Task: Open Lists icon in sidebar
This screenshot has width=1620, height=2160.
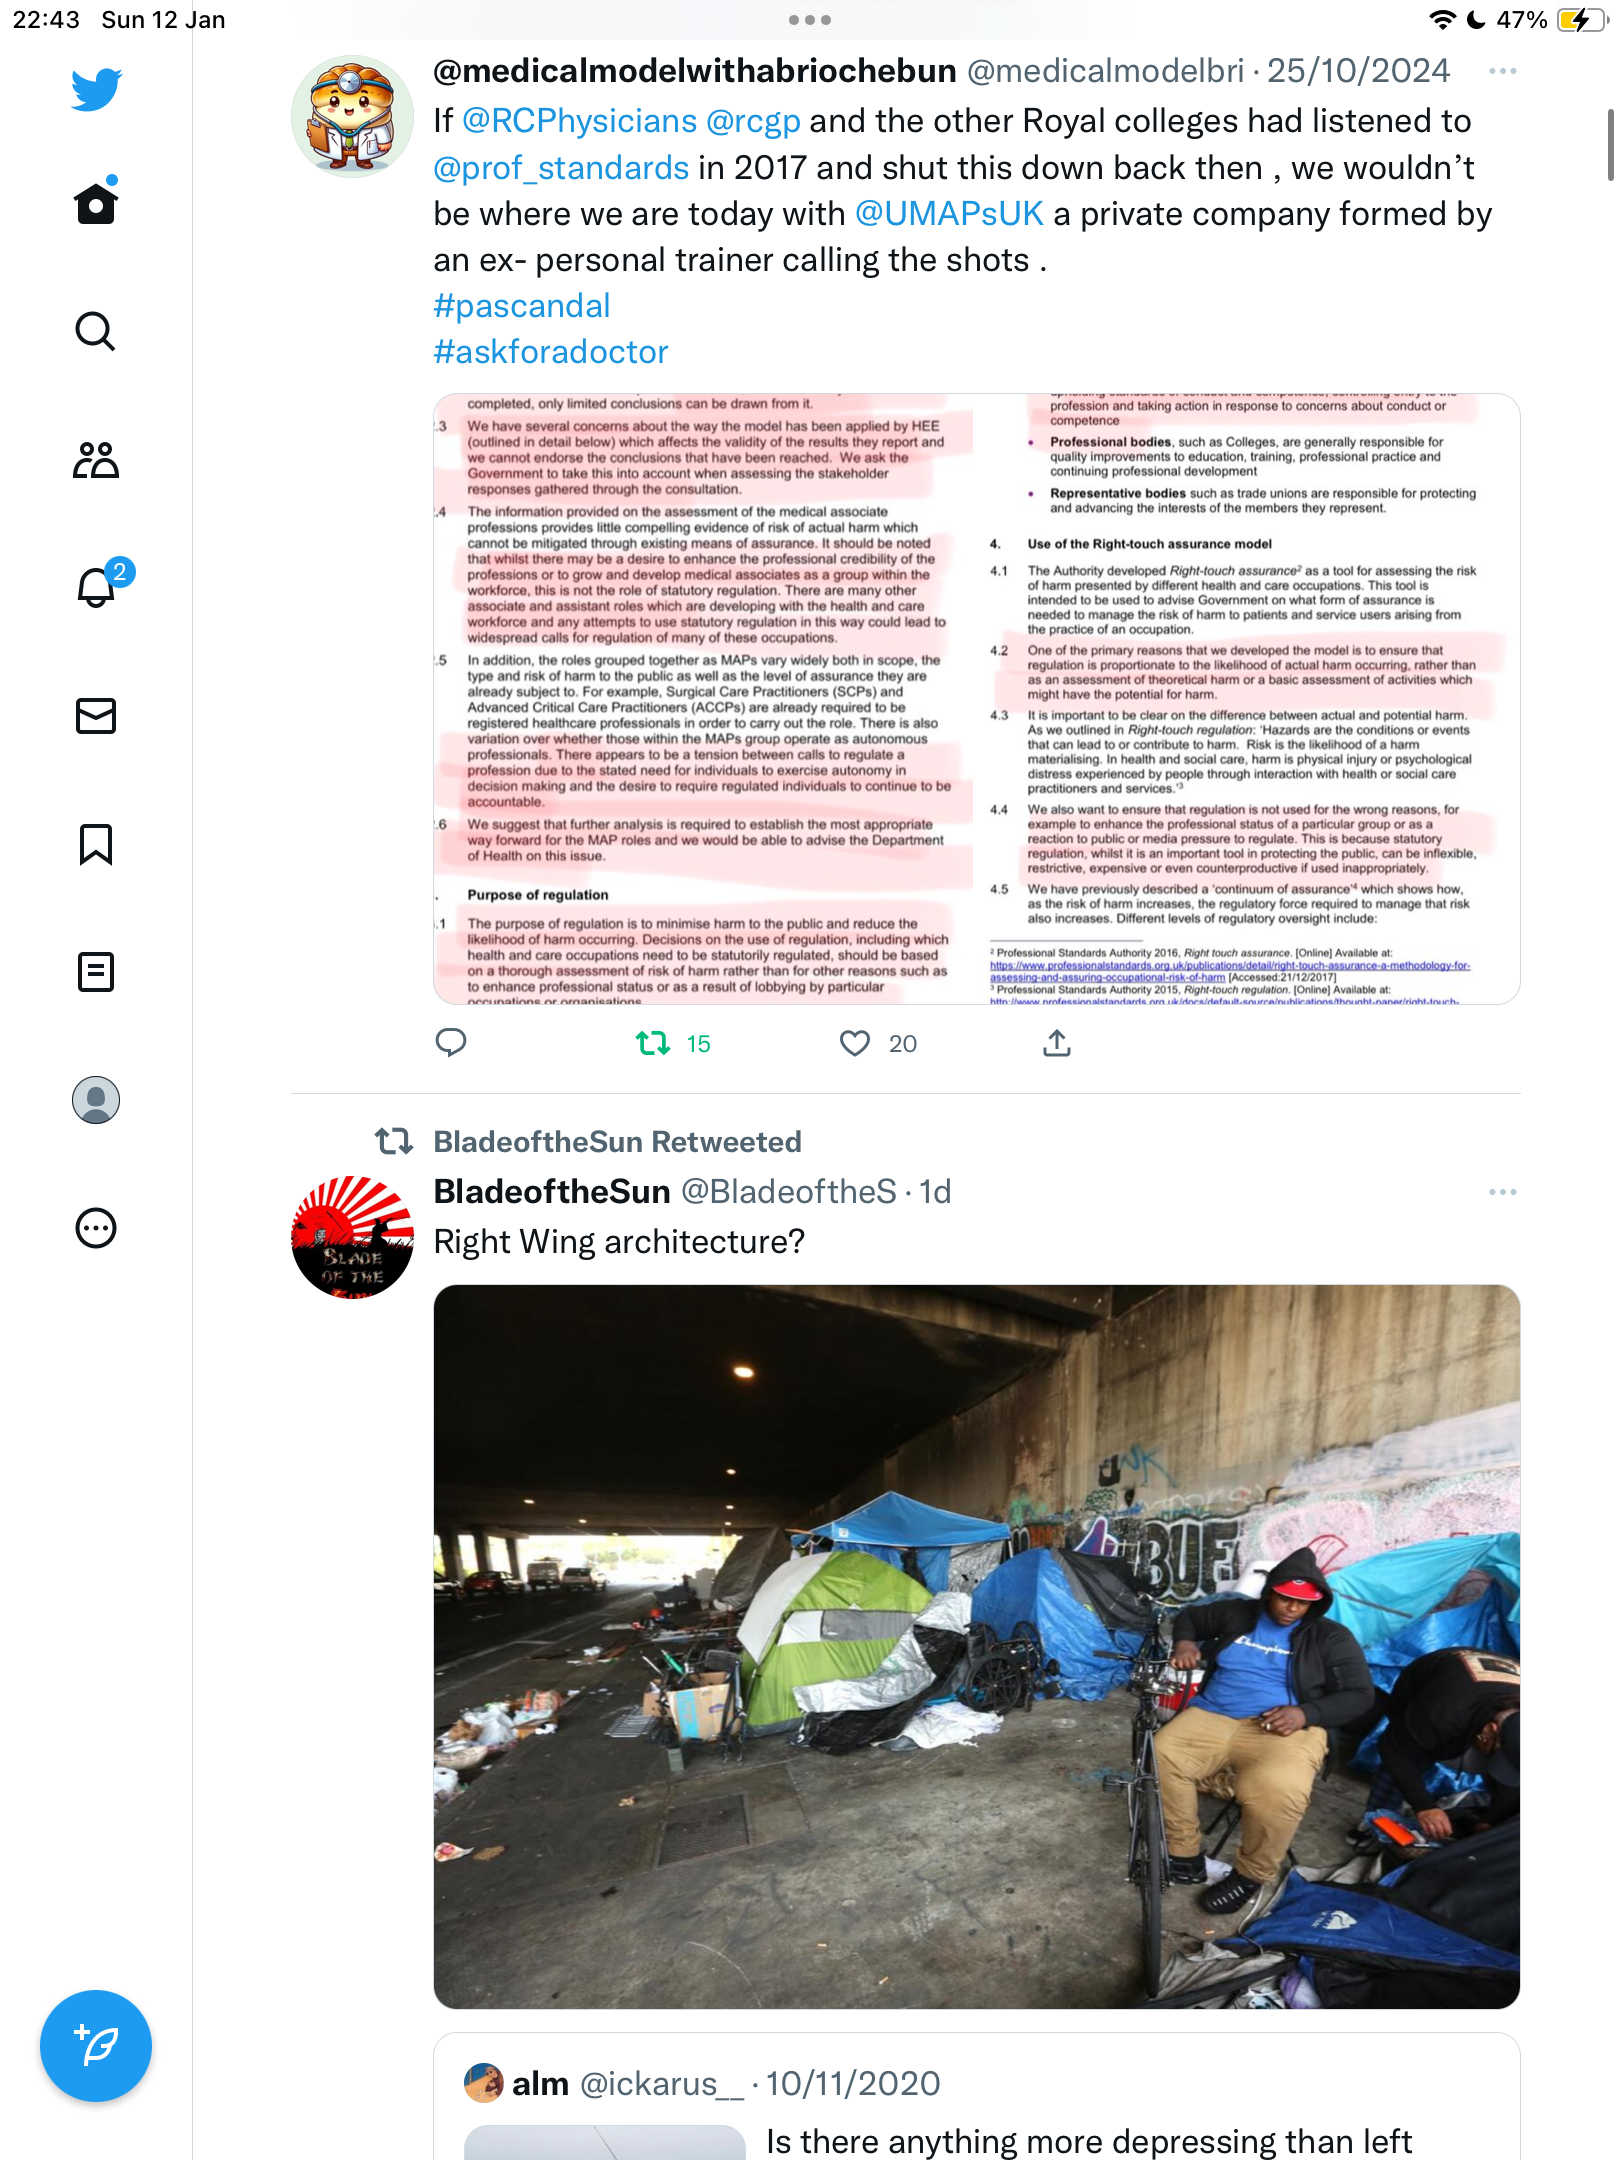Action: pos(96,972)
